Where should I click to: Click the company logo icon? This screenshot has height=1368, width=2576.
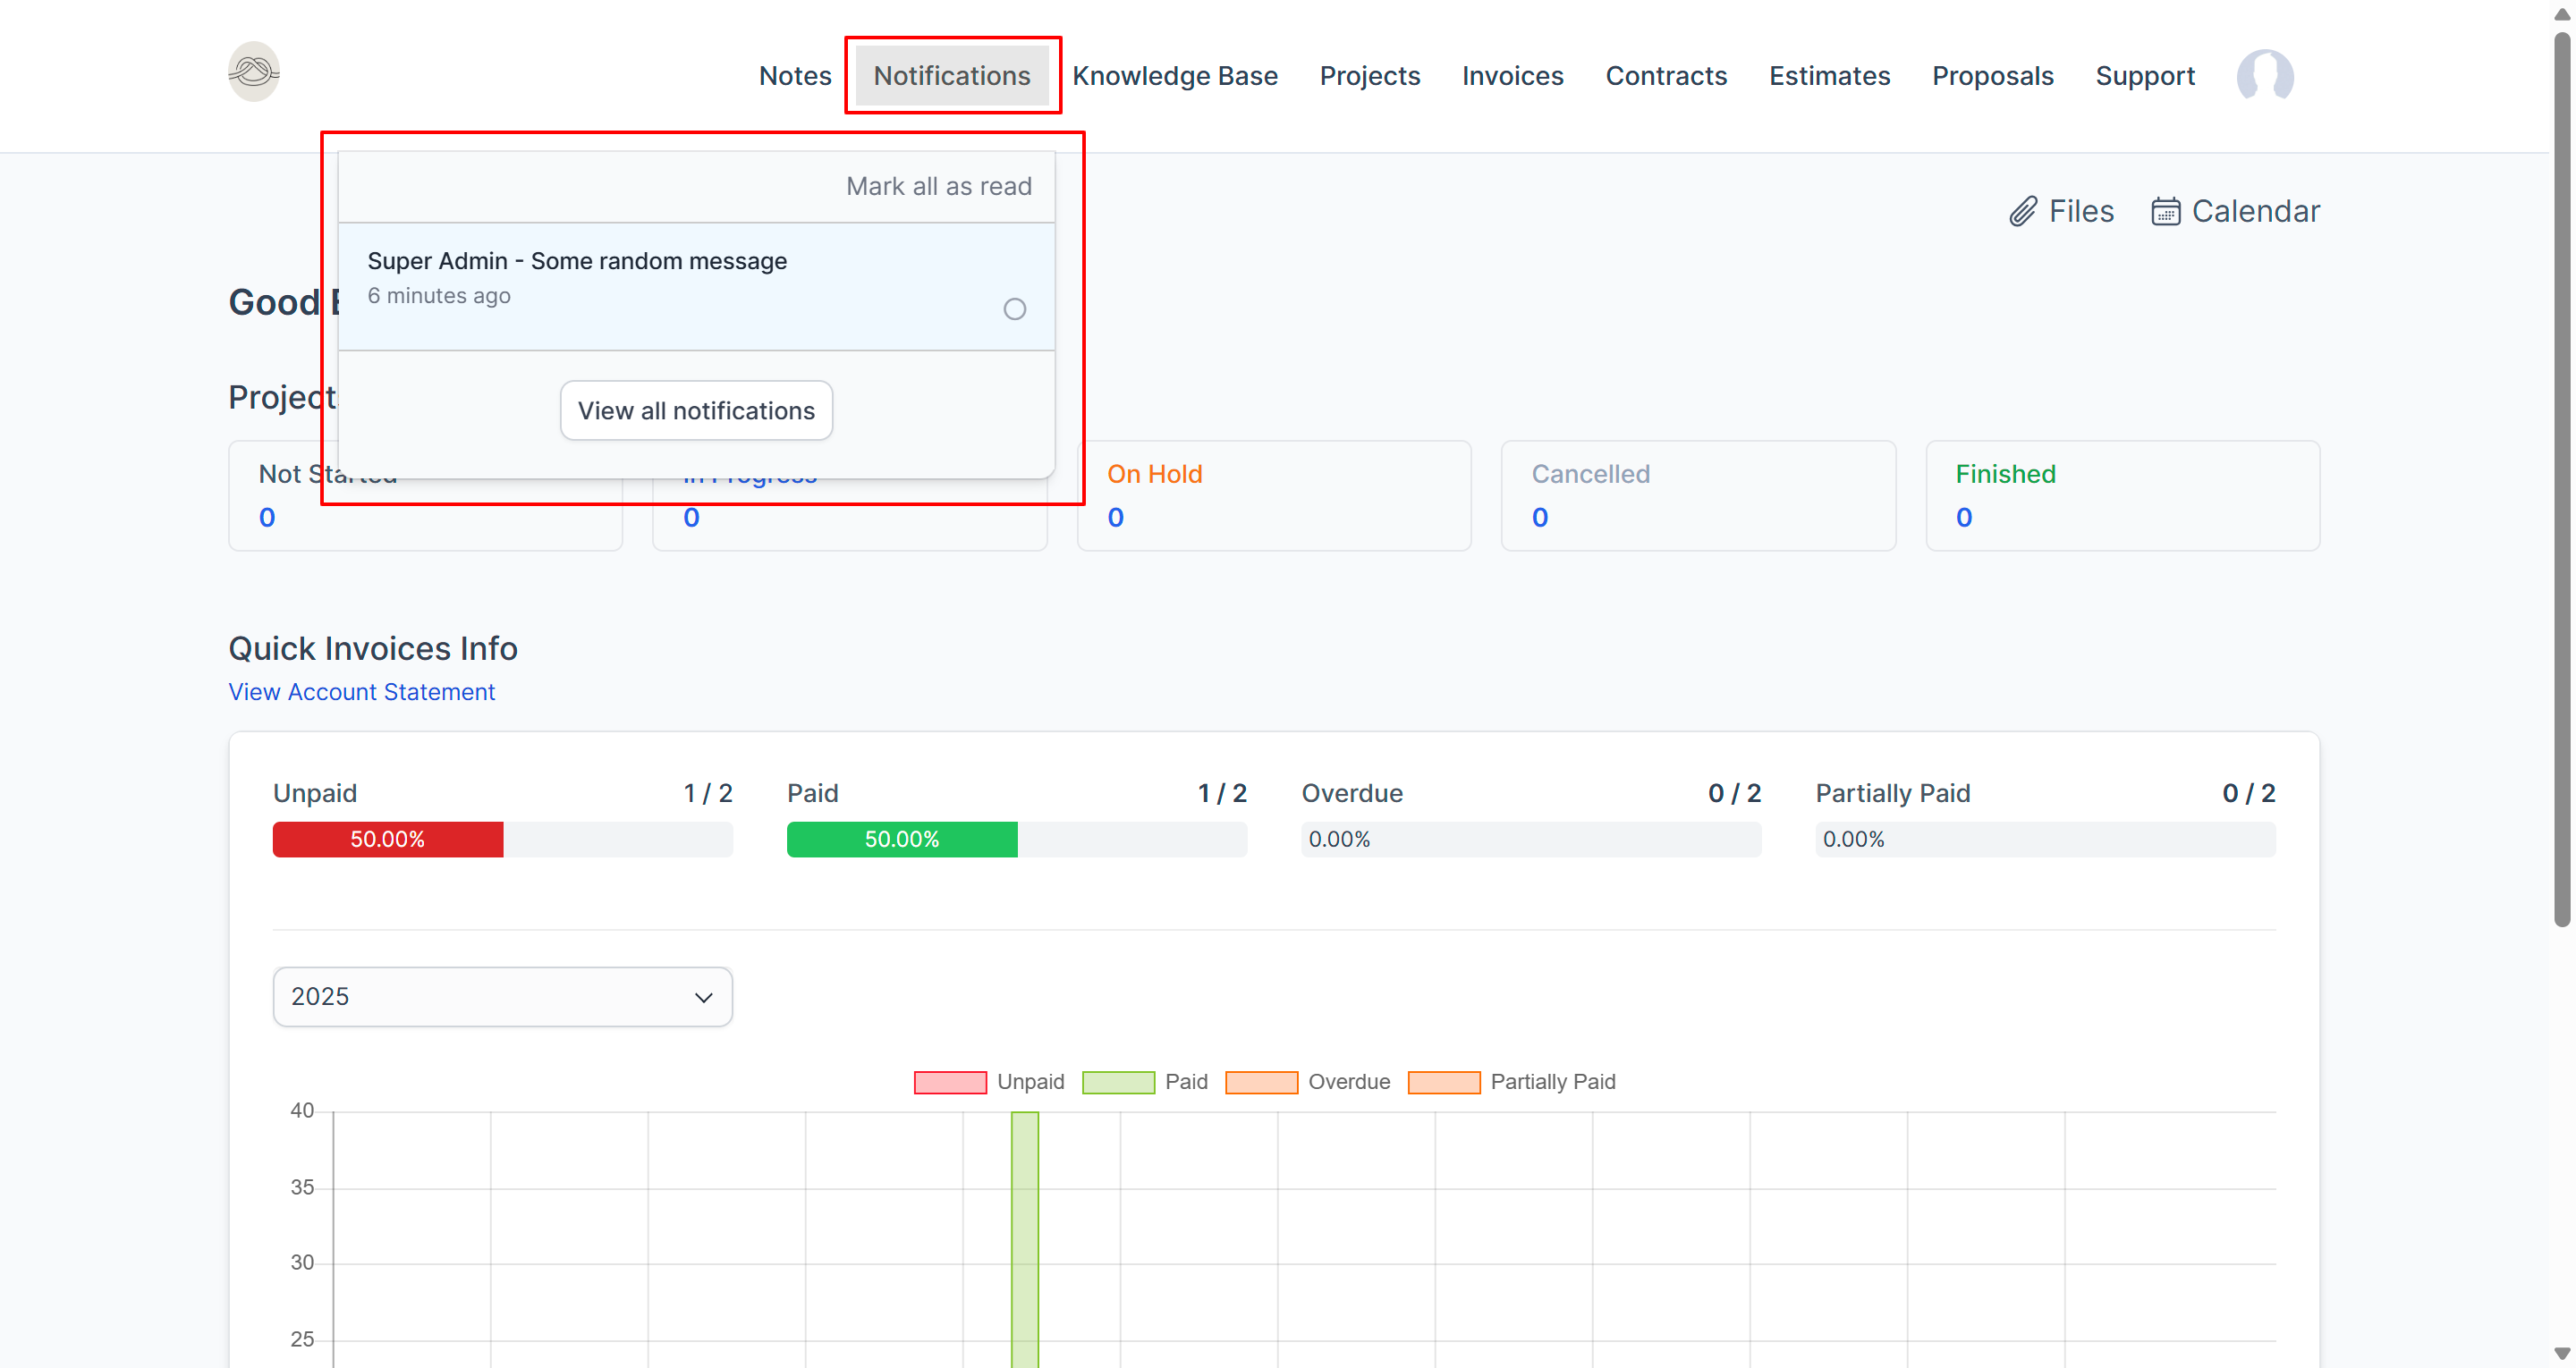pos(254,72)
